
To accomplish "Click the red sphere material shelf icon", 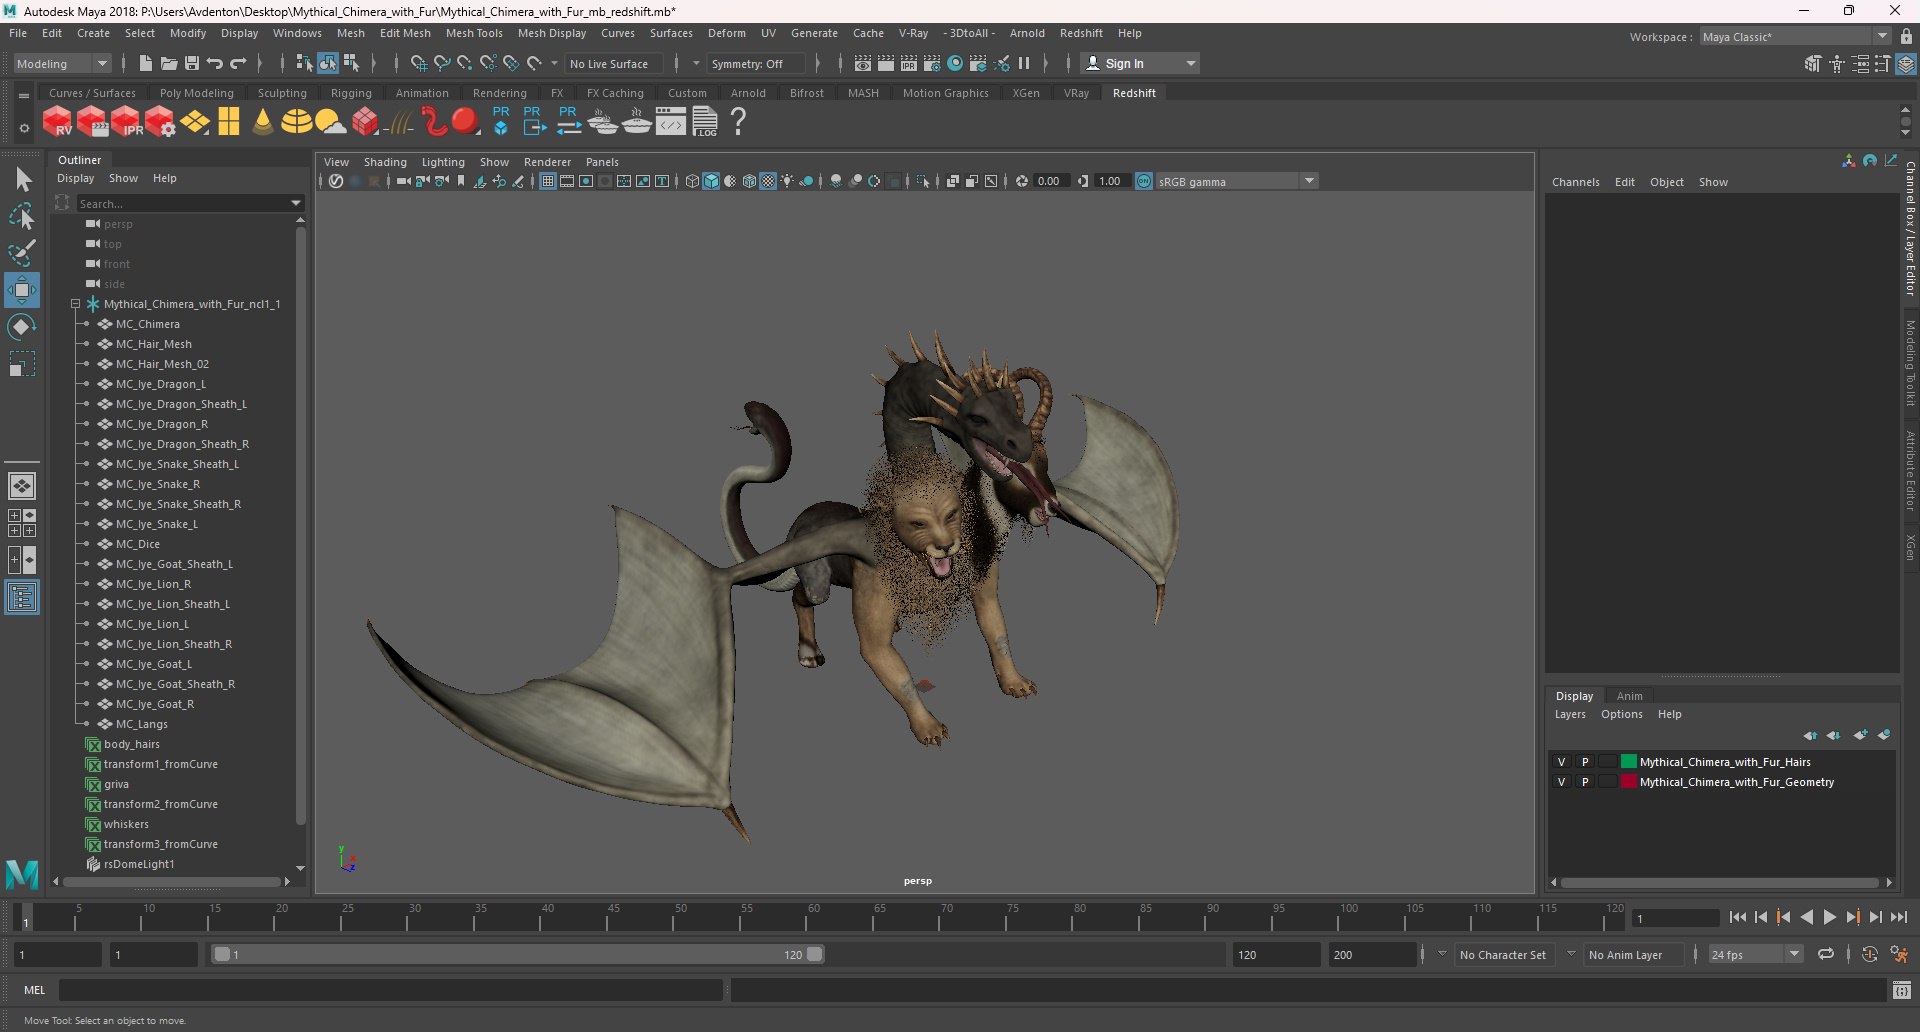I will 466,122.
